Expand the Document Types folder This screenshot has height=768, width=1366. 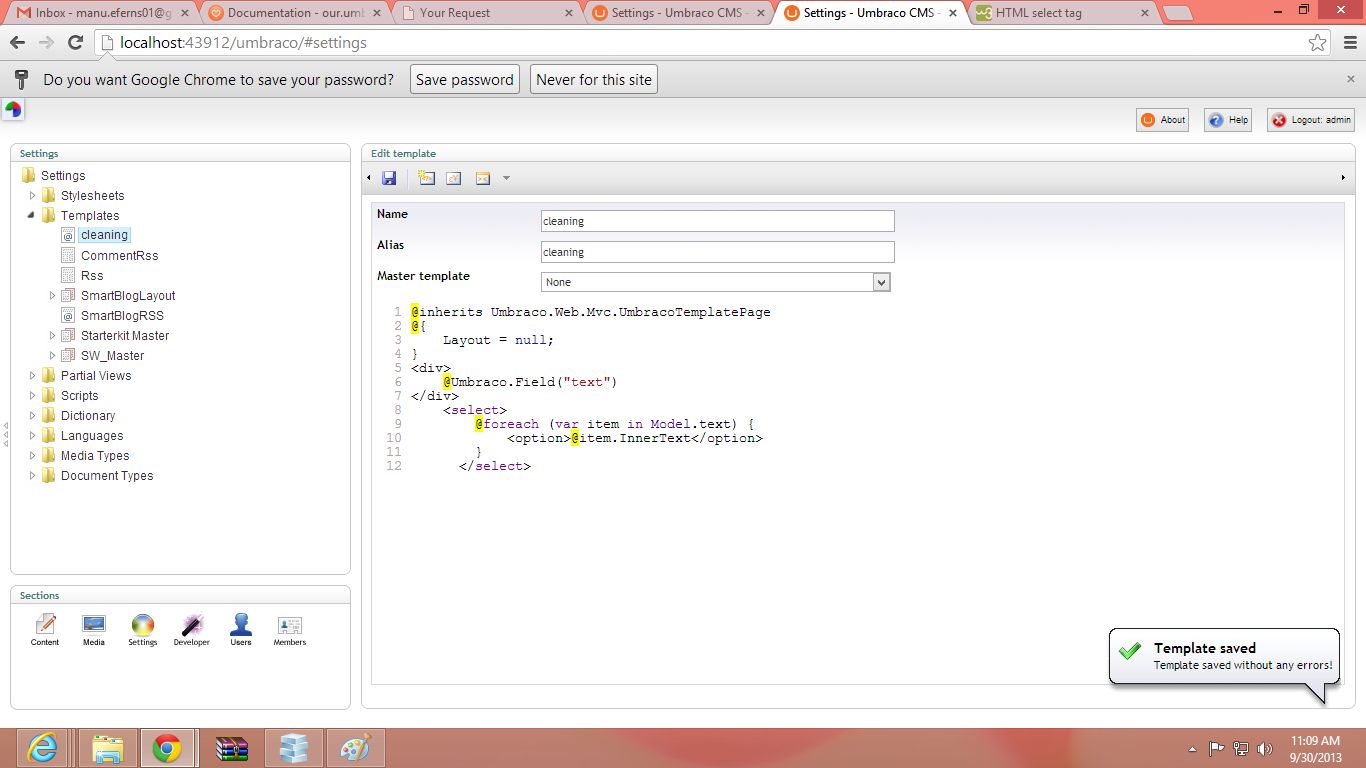[x=32, y=475]
